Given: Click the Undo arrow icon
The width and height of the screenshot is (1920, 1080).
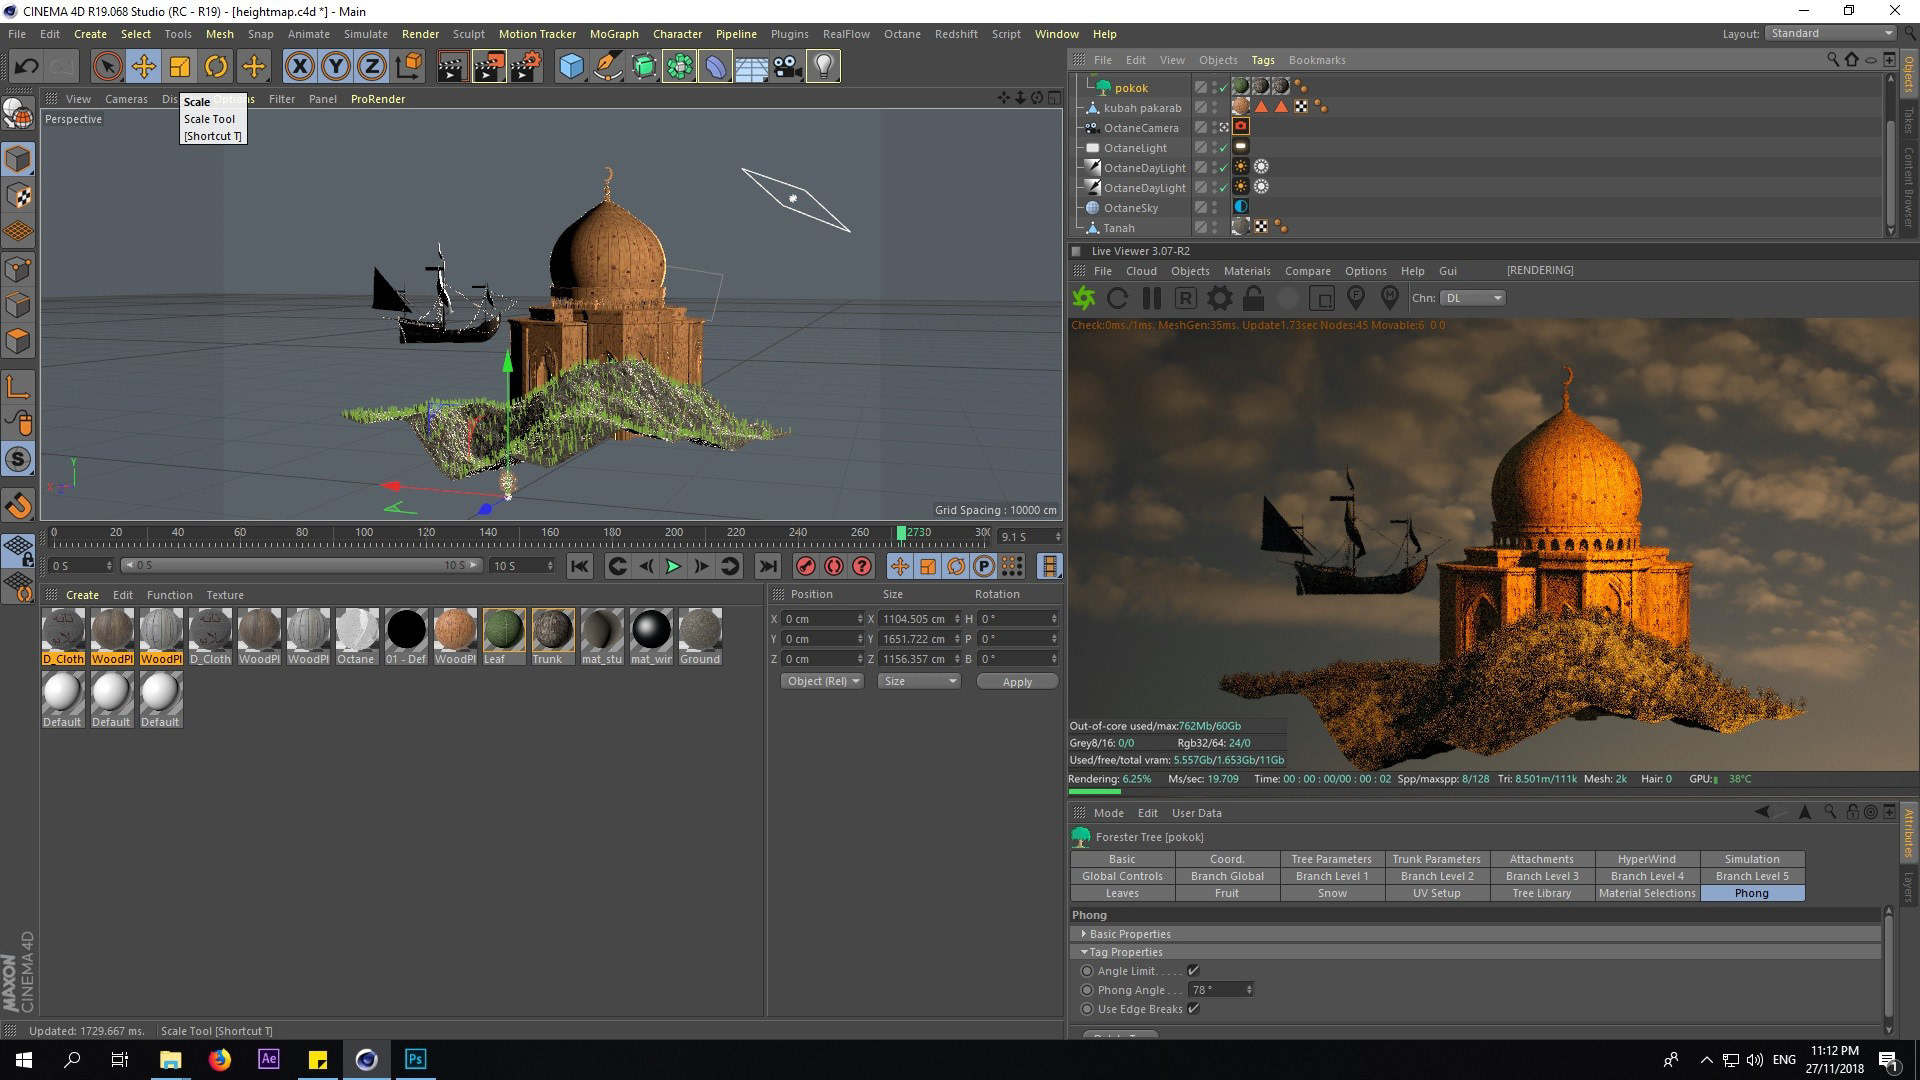Looking at the screenshot, I should click(27, 67).
